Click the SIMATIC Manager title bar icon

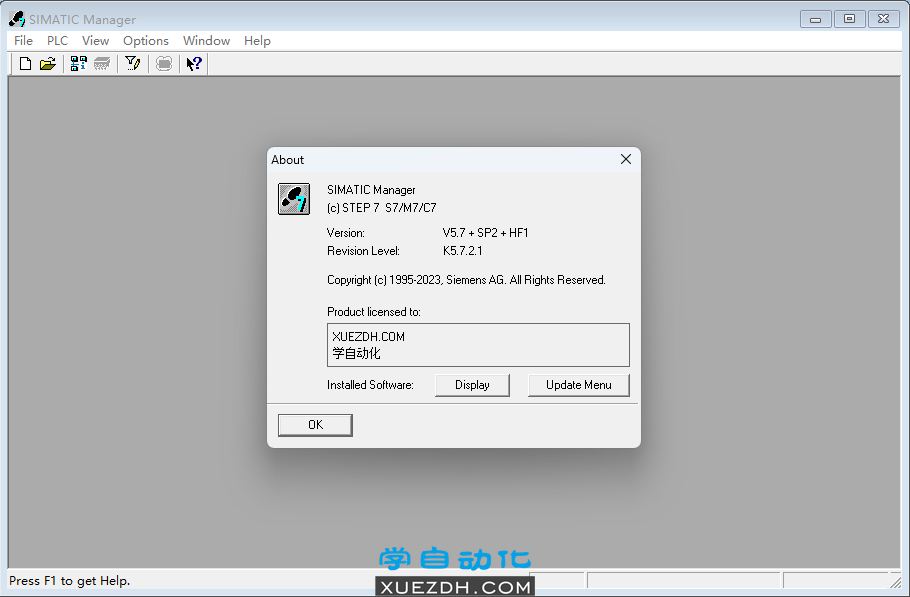pos(17,19)
